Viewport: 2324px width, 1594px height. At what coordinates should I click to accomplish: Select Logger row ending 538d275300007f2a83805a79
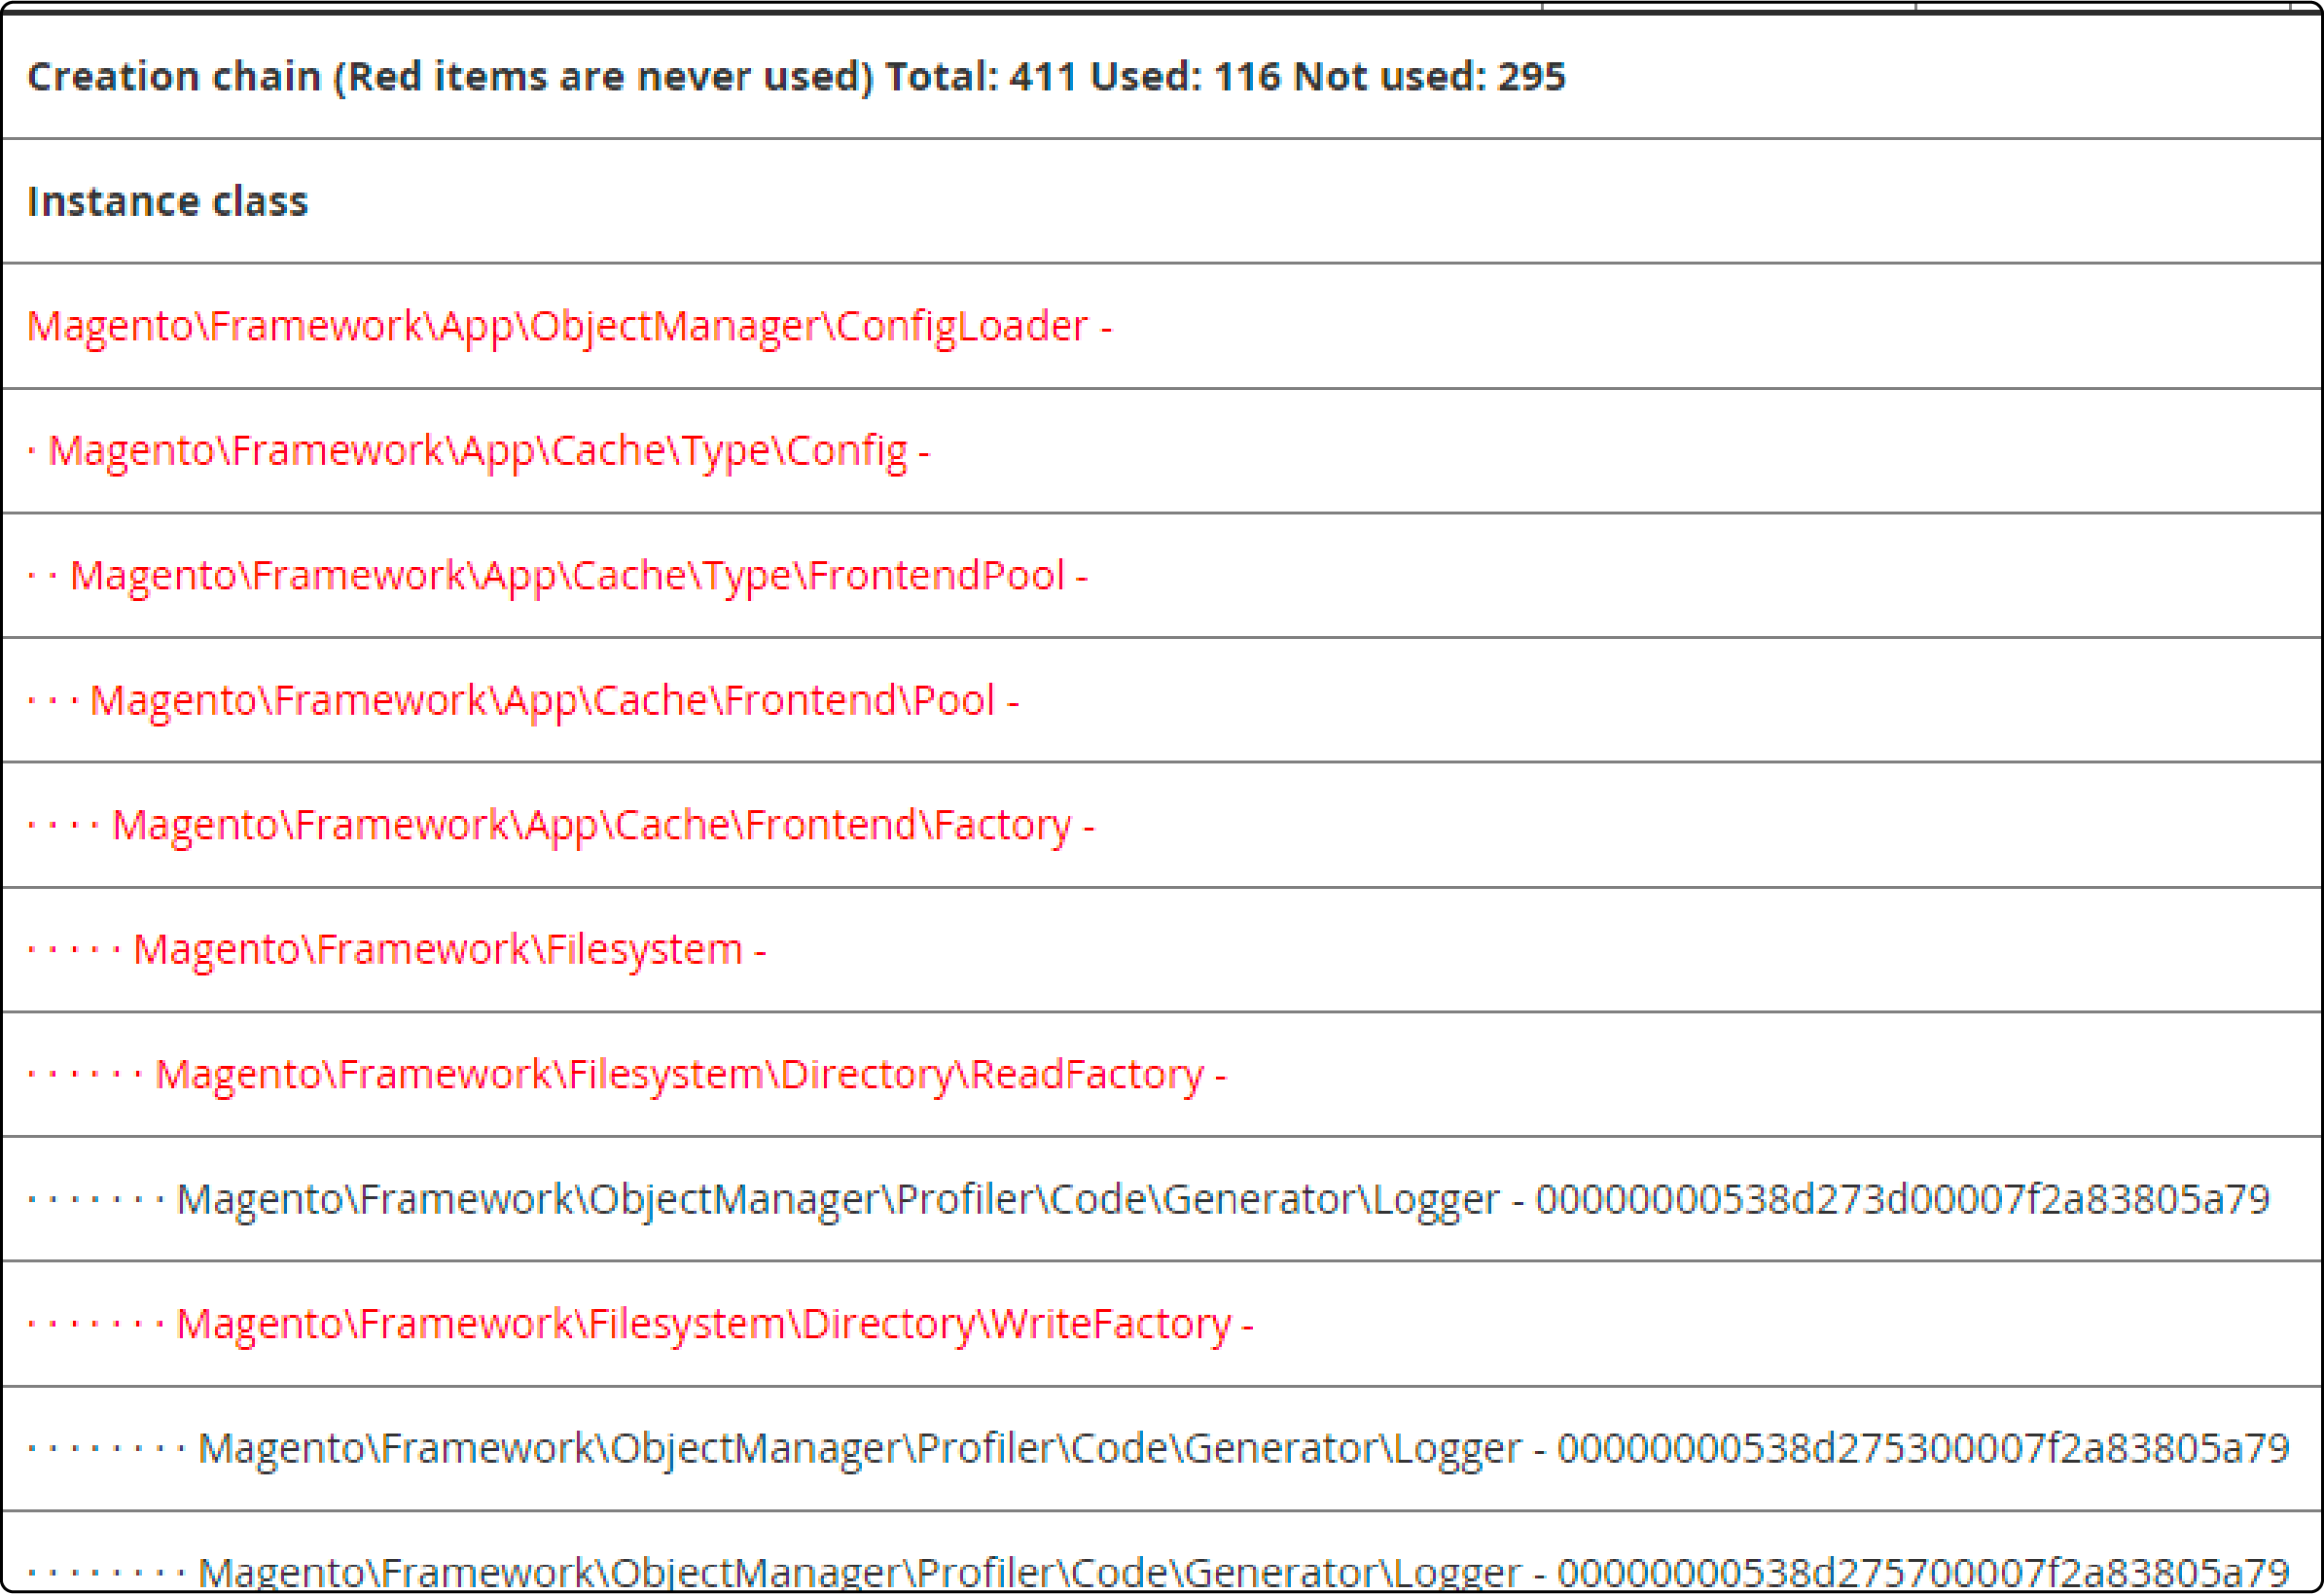[1161, 1449]
